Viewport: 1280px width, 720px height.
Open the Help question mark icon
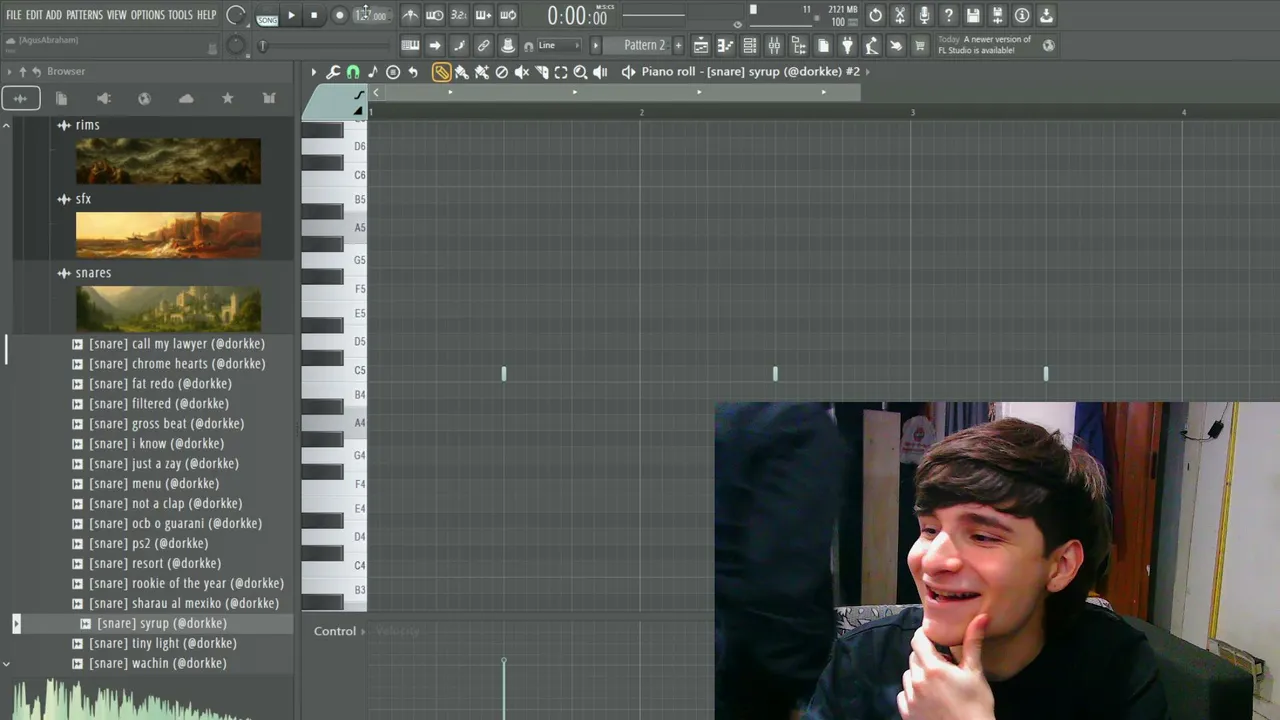949,15
